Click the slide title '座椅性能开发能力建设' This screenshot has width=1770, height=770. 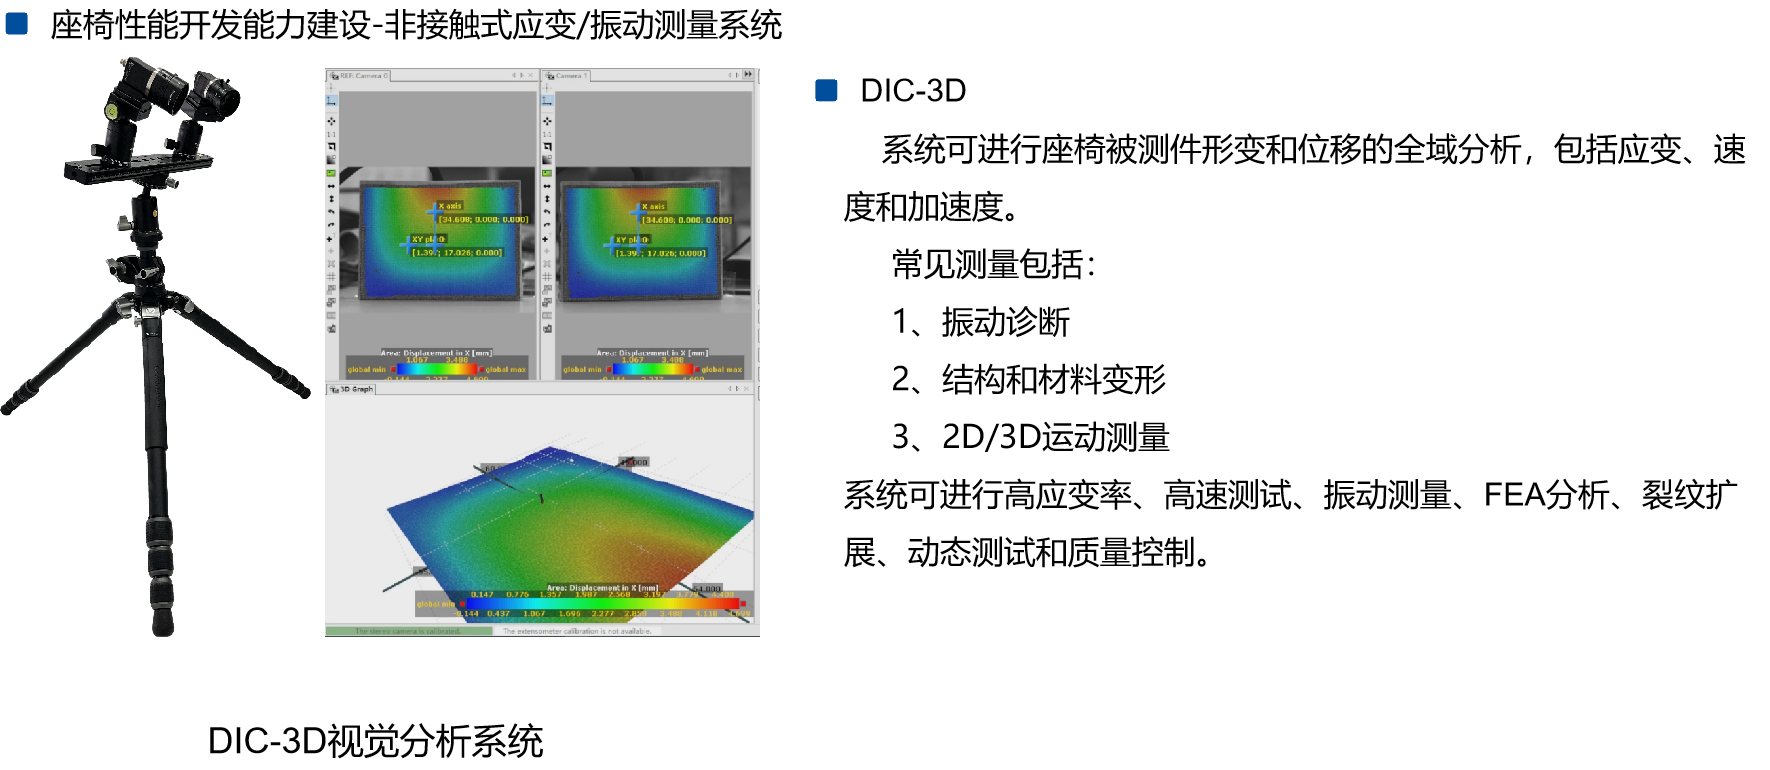[x=210, y=25]
